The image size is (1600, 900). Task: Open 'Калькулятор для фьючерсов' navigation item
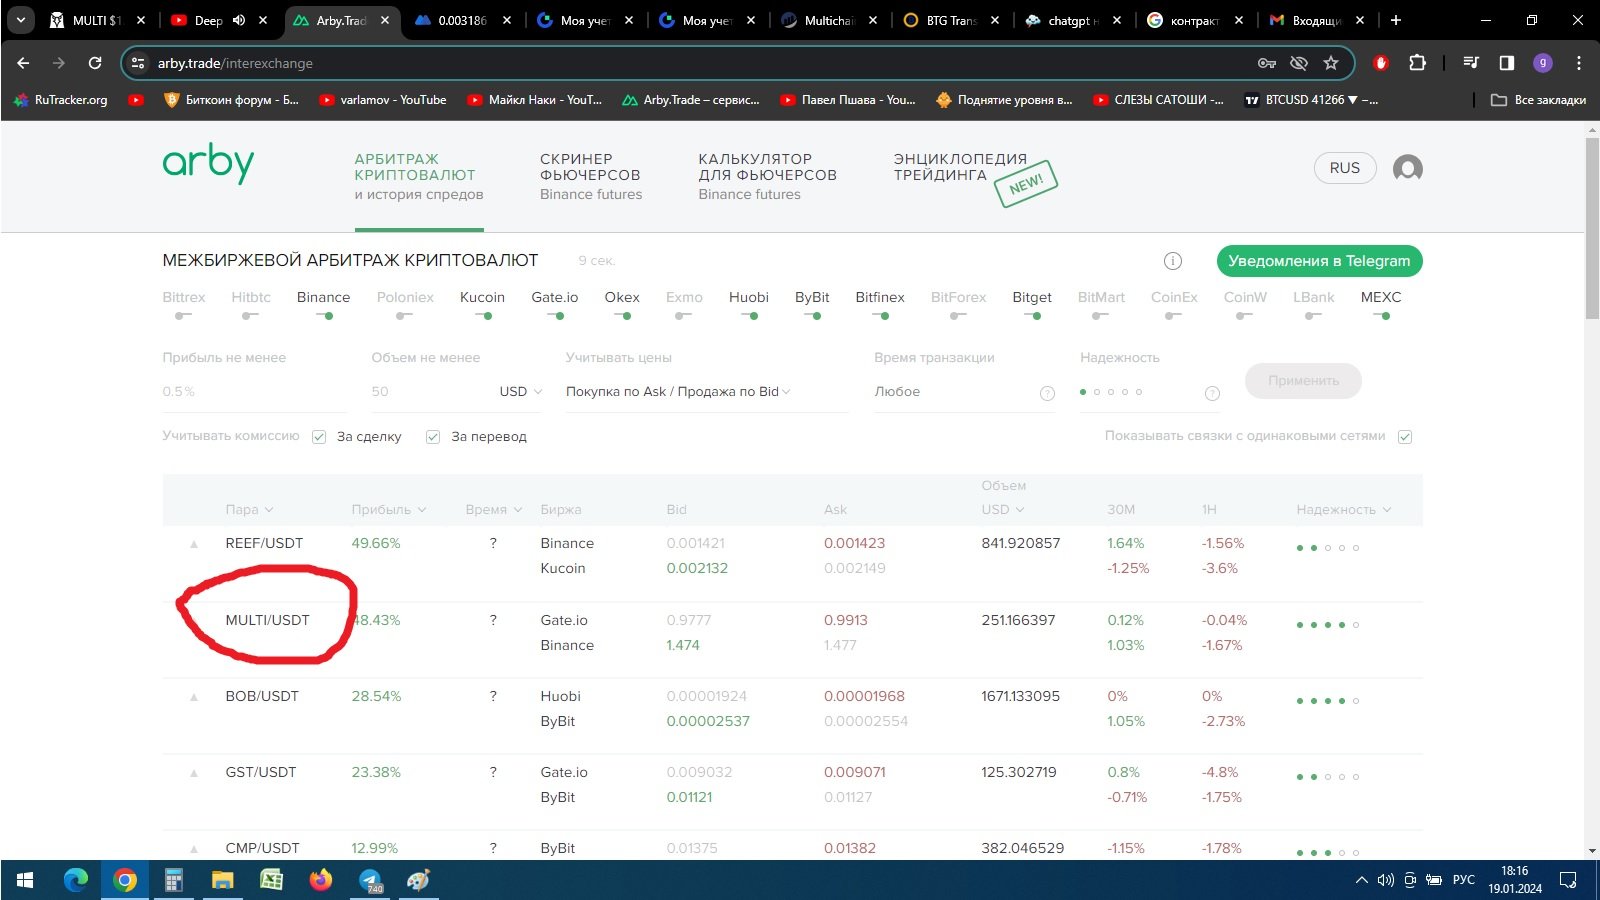(767, 176)
